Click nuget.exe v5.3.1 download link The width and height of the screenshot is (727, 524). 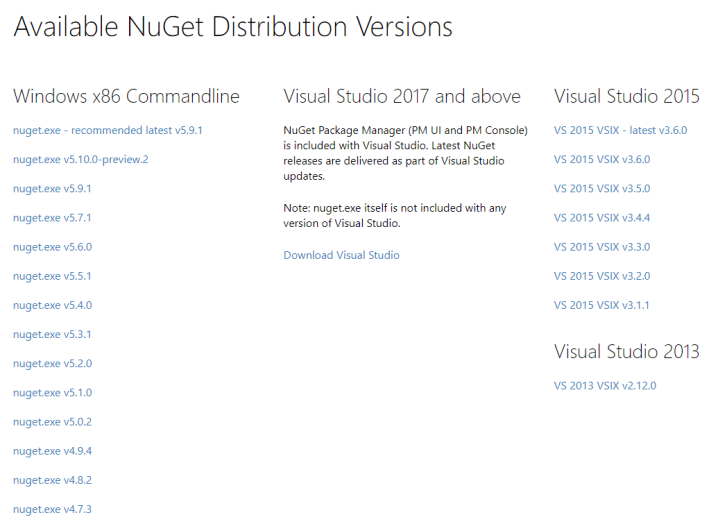[x=52, y=335]
